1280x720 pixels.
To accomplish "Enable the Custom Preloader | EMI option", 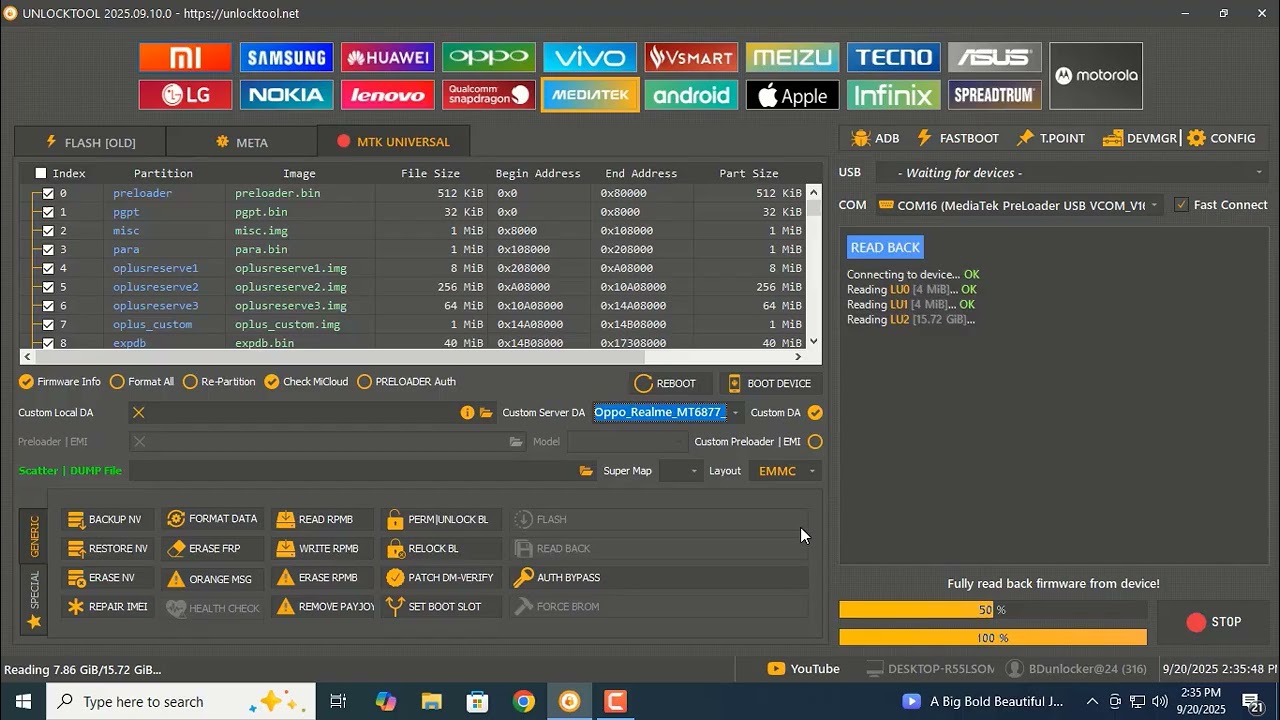I will pos(816,442).
